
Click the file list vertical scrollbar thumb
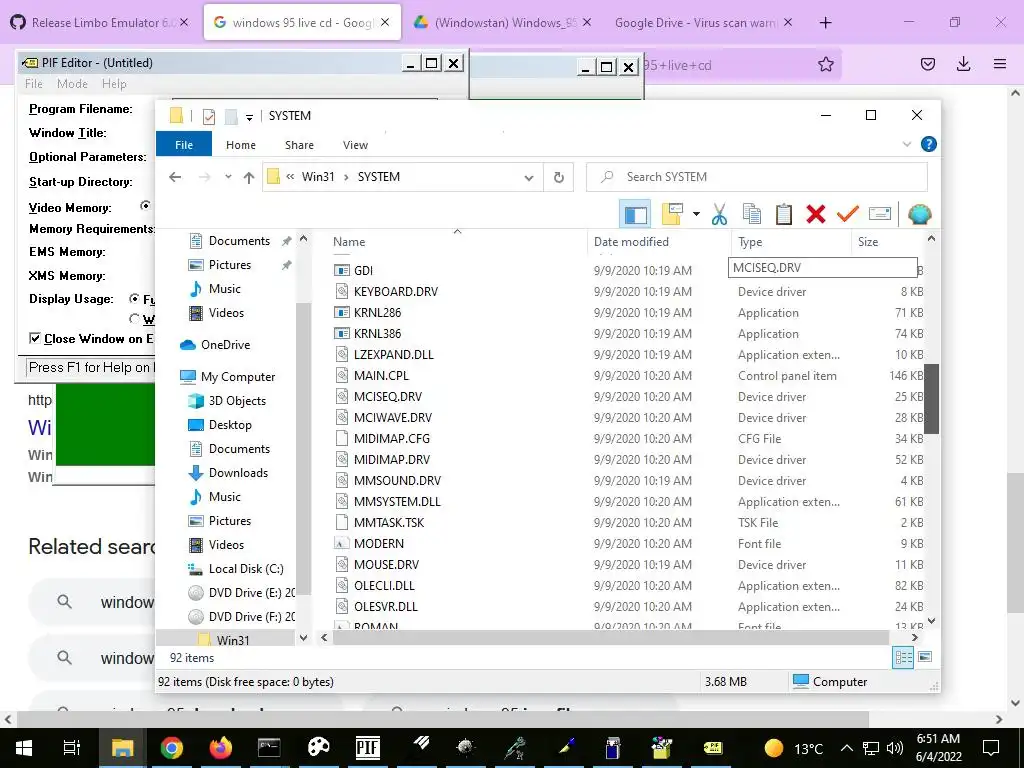tap(931, 398)
